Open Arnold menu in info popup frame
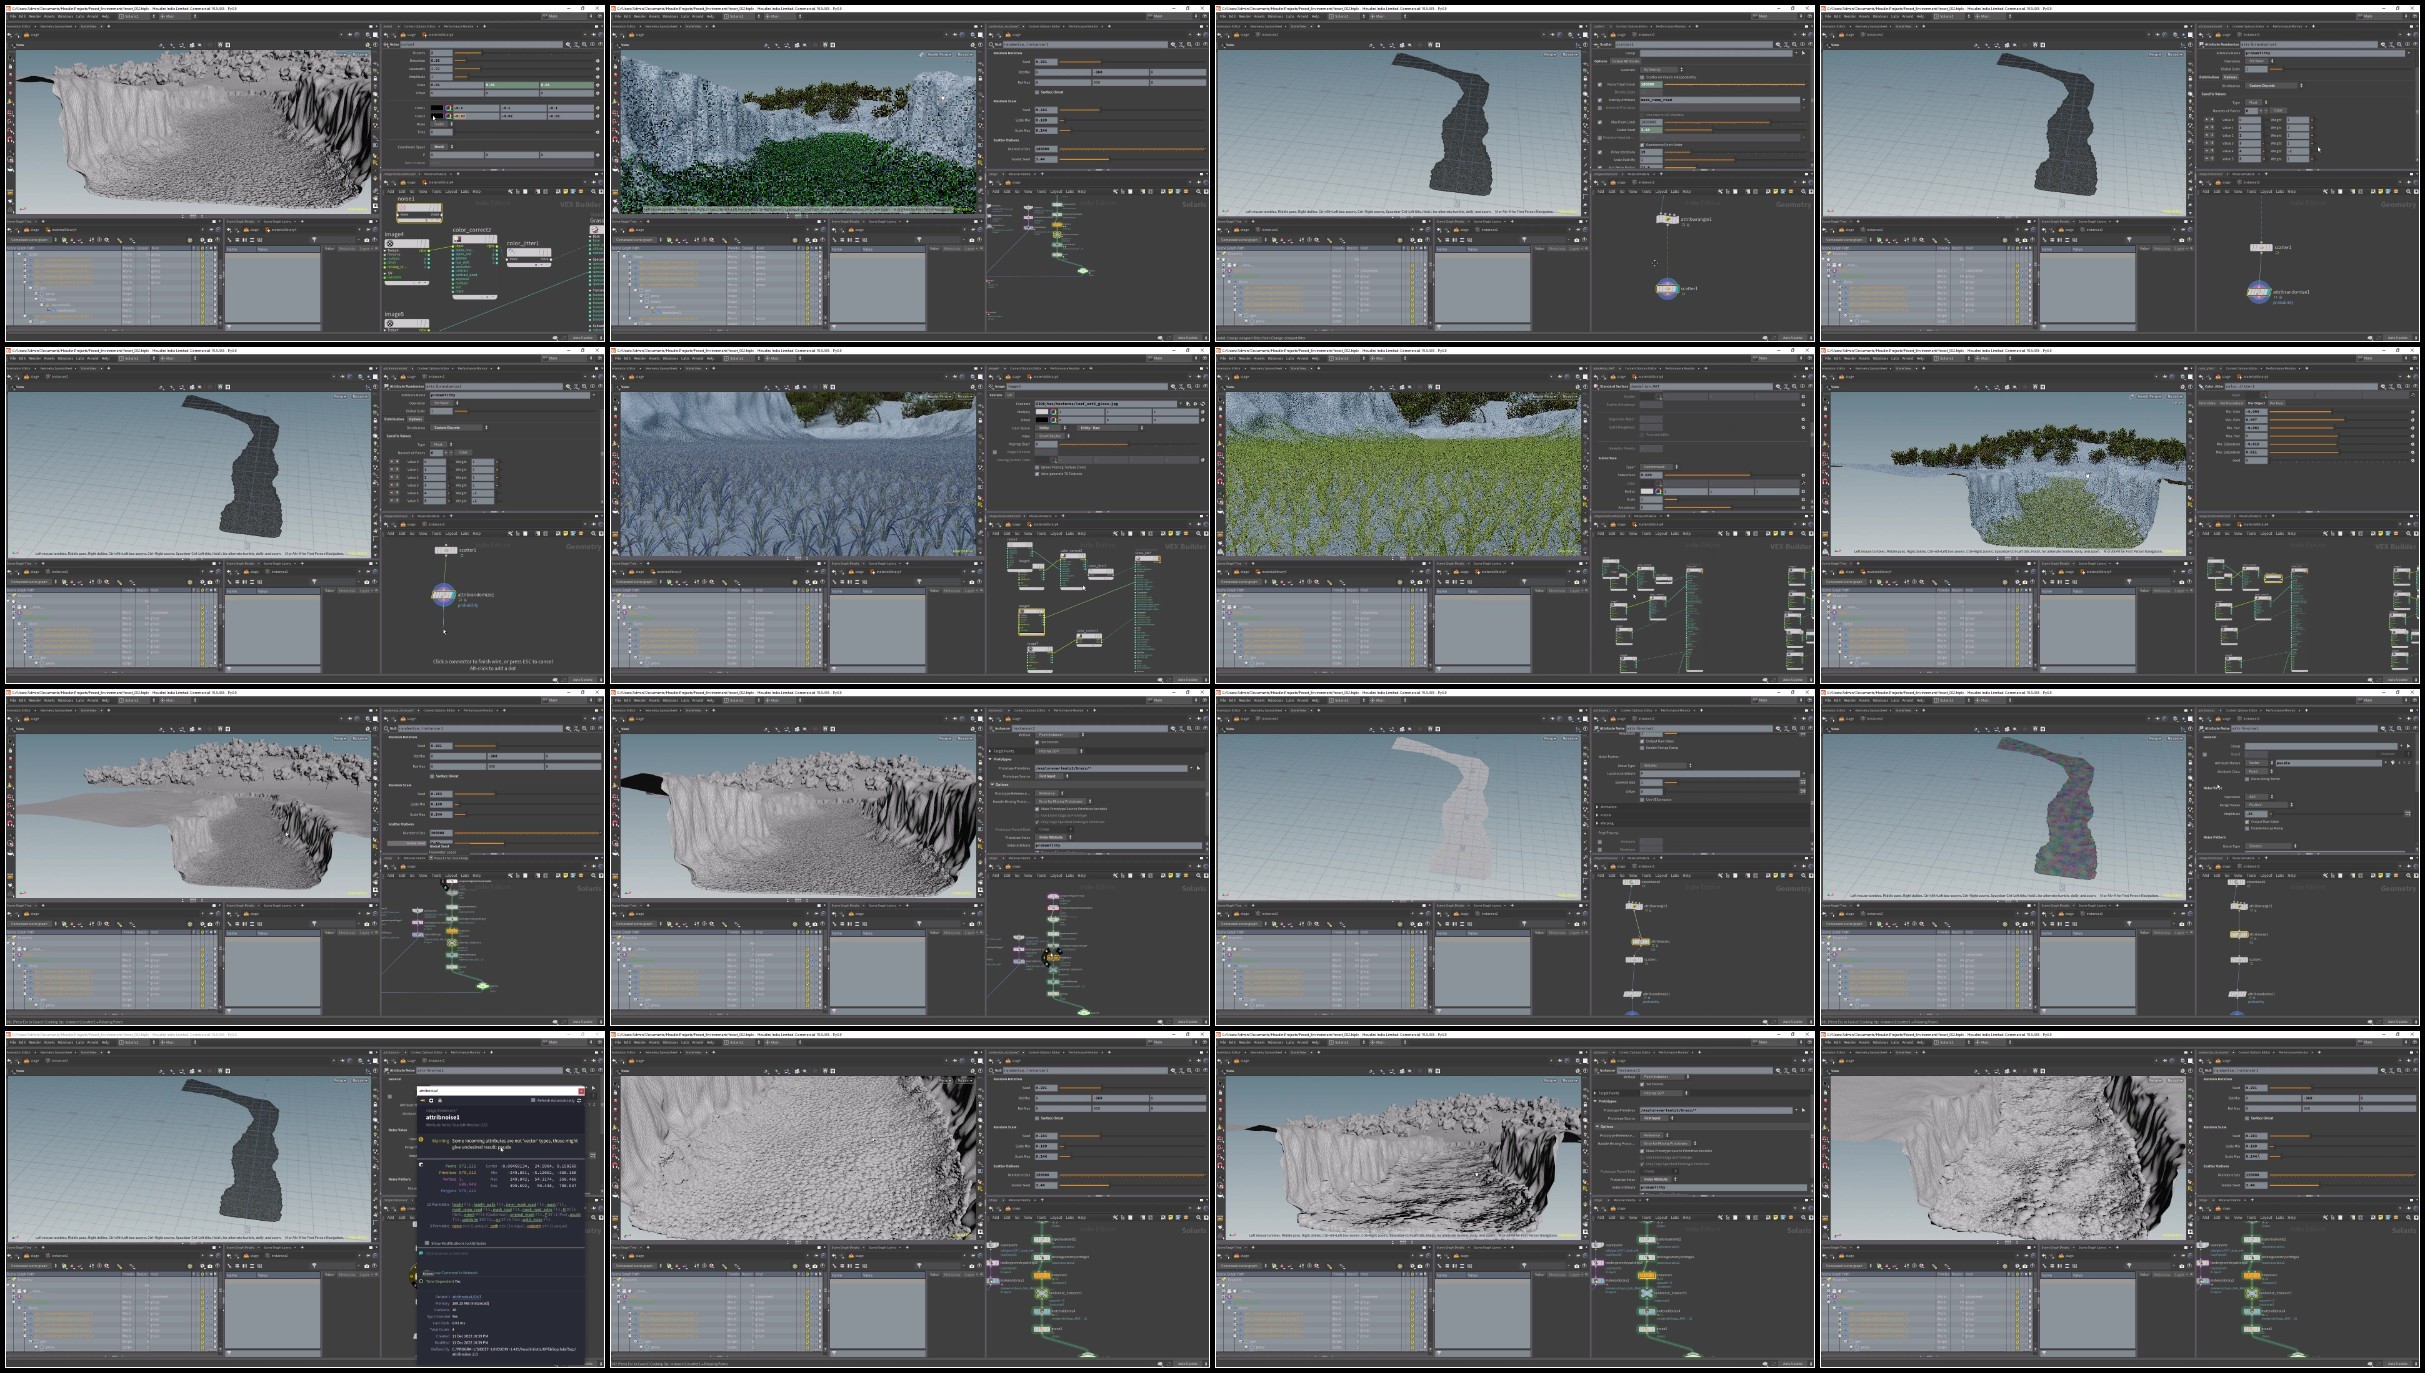This screenshot has height=1373, width=2425. [92, 1042]
